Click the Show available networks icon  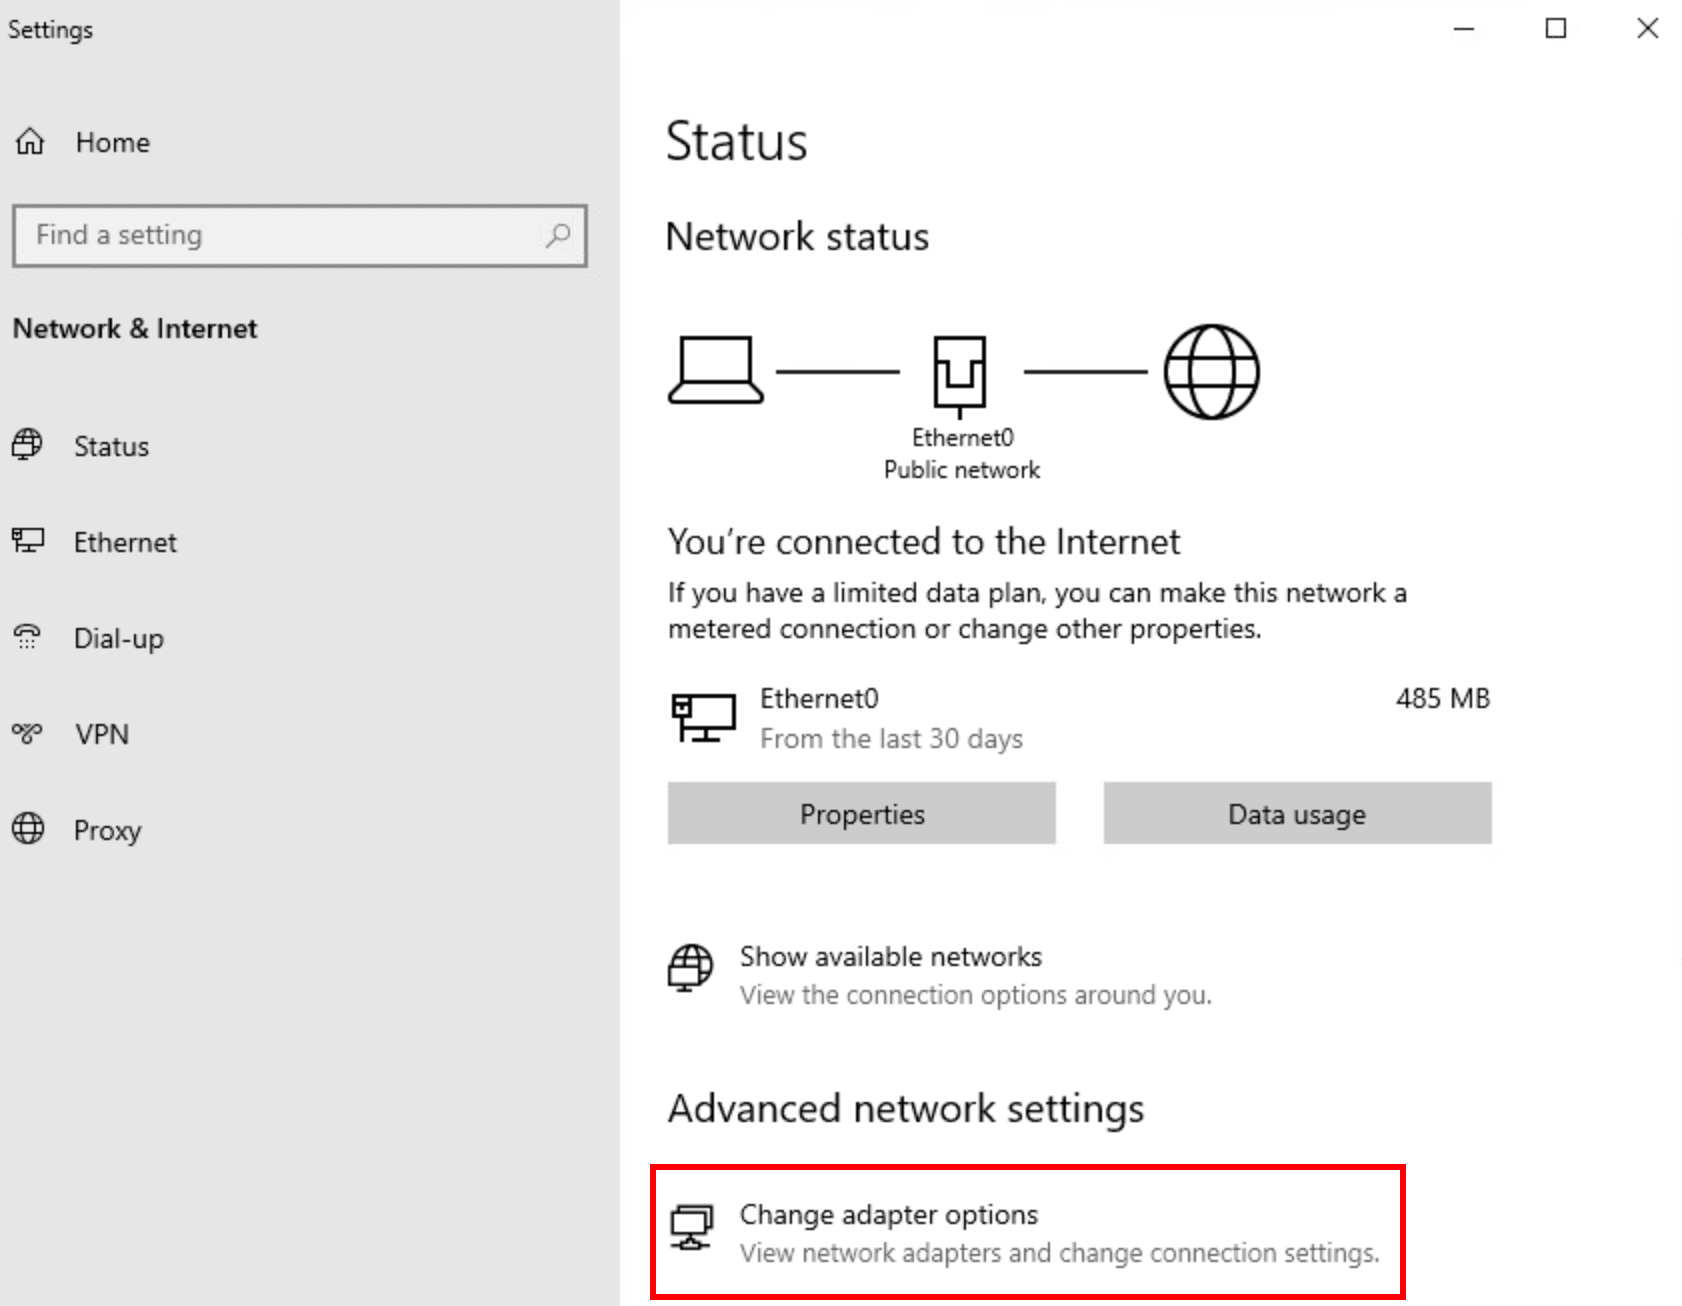tap(690, 968)
